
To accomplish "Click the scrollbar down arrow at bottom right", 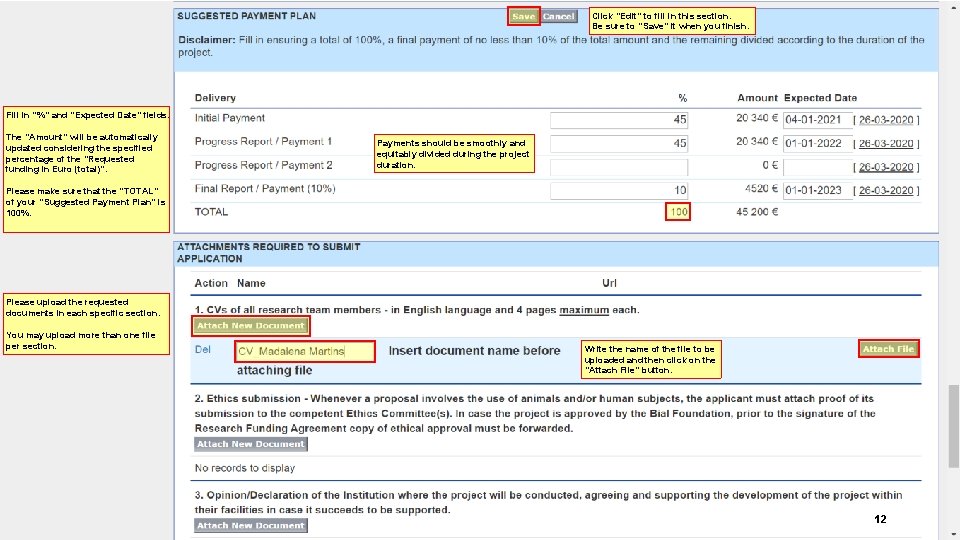I will pos(953,534).
